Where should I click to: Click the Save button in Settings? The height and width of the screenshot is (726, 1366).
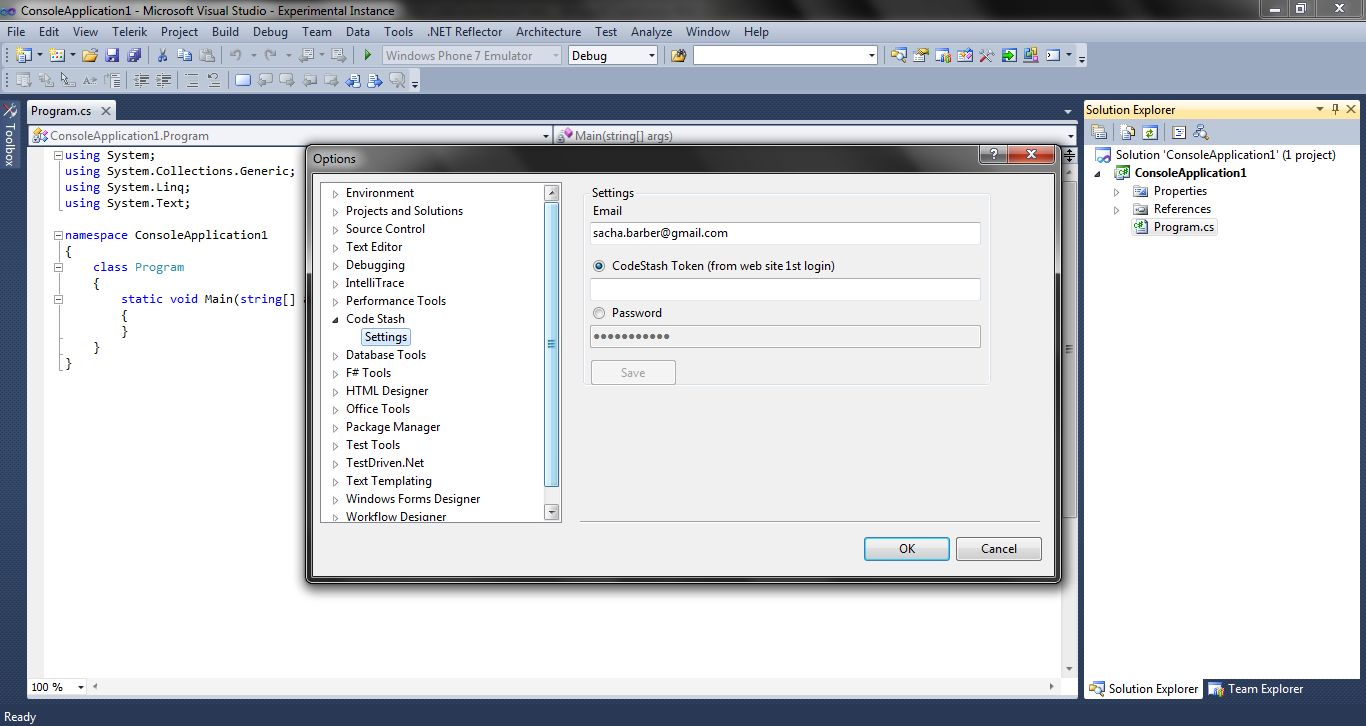(633, 373)
